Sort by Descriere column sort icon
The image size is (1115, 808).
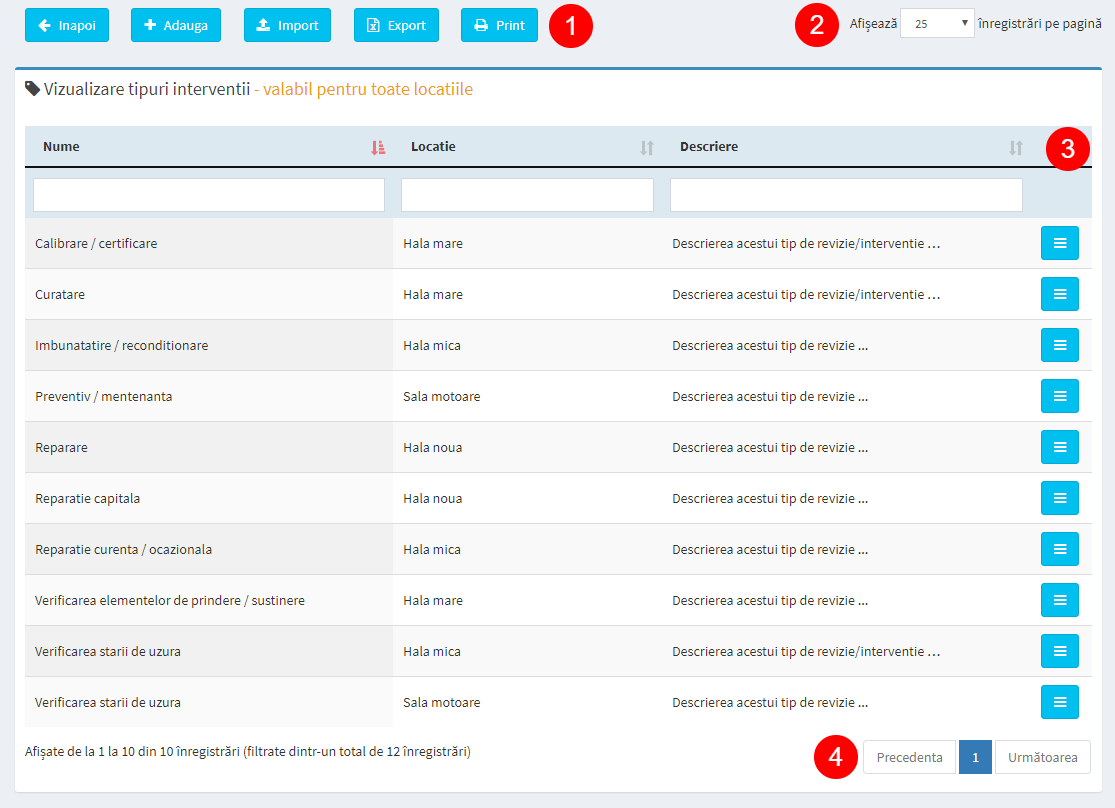click(x=1015, y=147)
